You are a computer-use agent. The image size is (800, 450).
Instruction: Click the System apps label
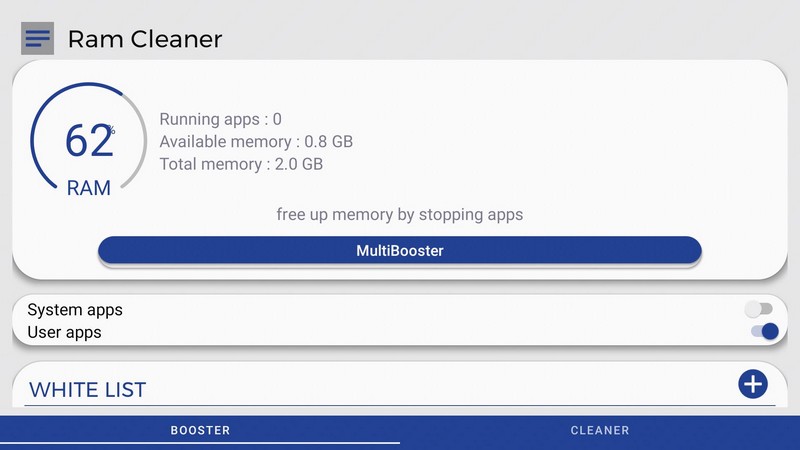point(75,310)
